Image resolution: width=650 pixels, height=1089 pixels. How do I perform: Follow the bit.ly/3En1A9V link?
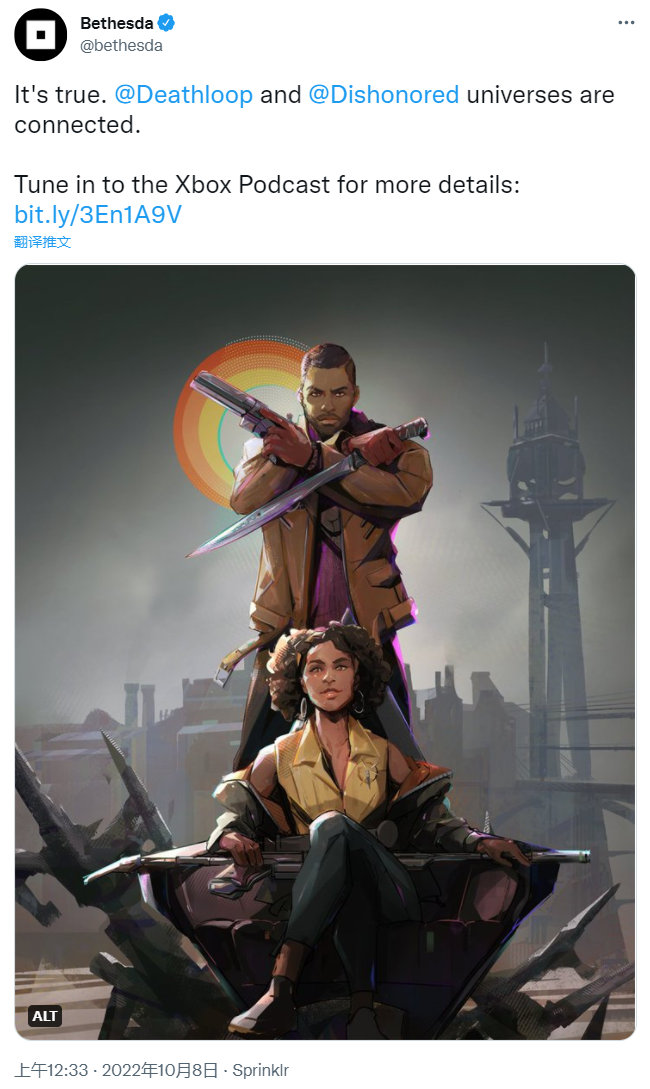[98, 215]
